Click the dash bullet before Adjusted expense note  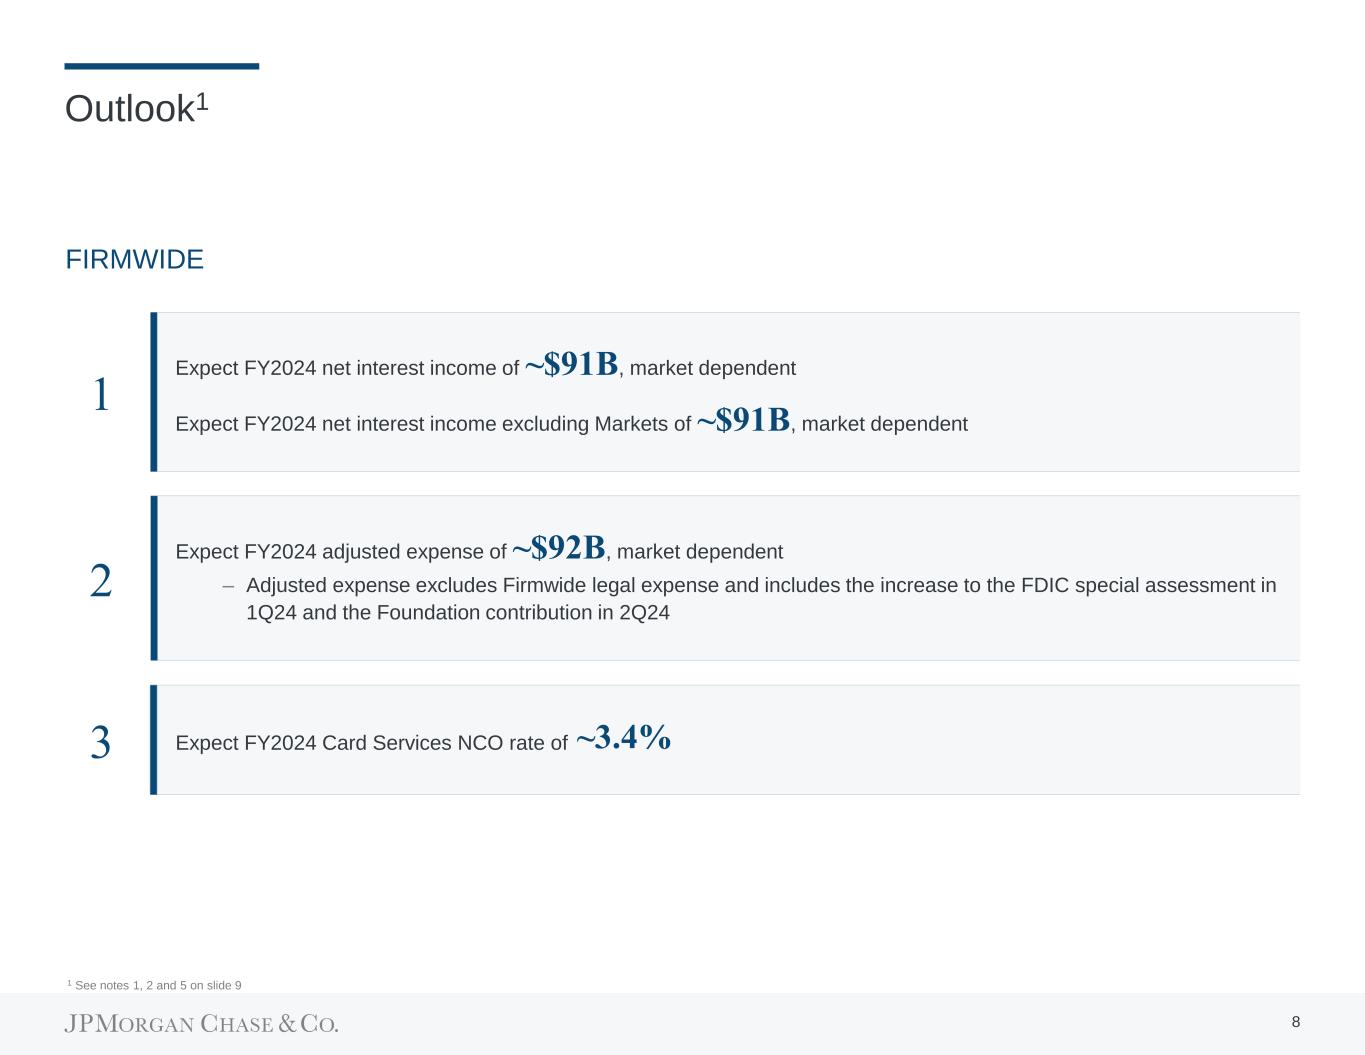tap(229, 586)
